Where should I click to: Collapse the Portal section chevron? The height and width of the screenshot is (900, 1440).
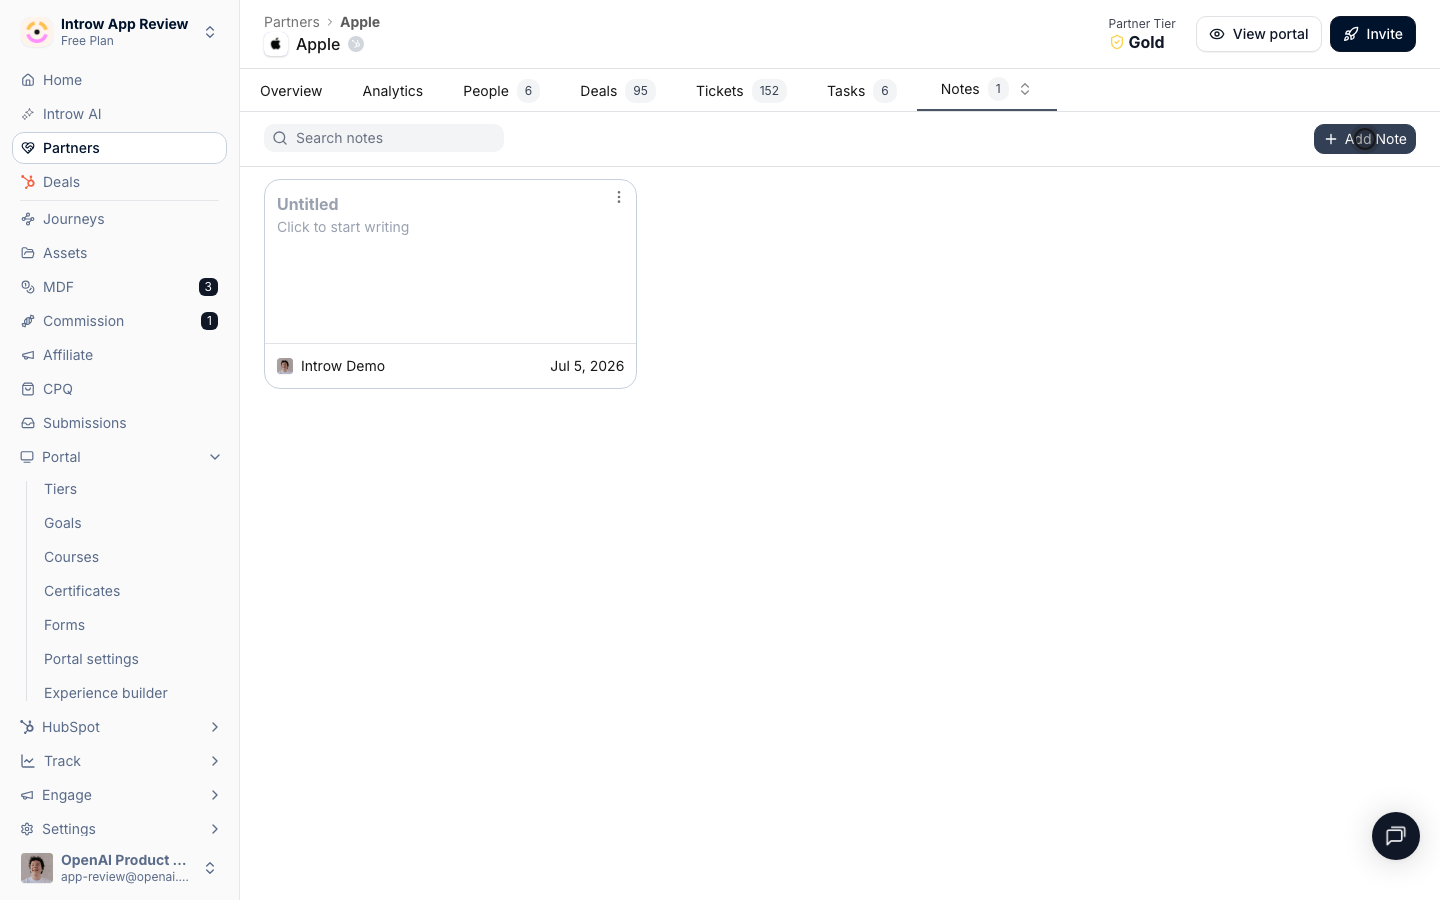click(215, 457)
